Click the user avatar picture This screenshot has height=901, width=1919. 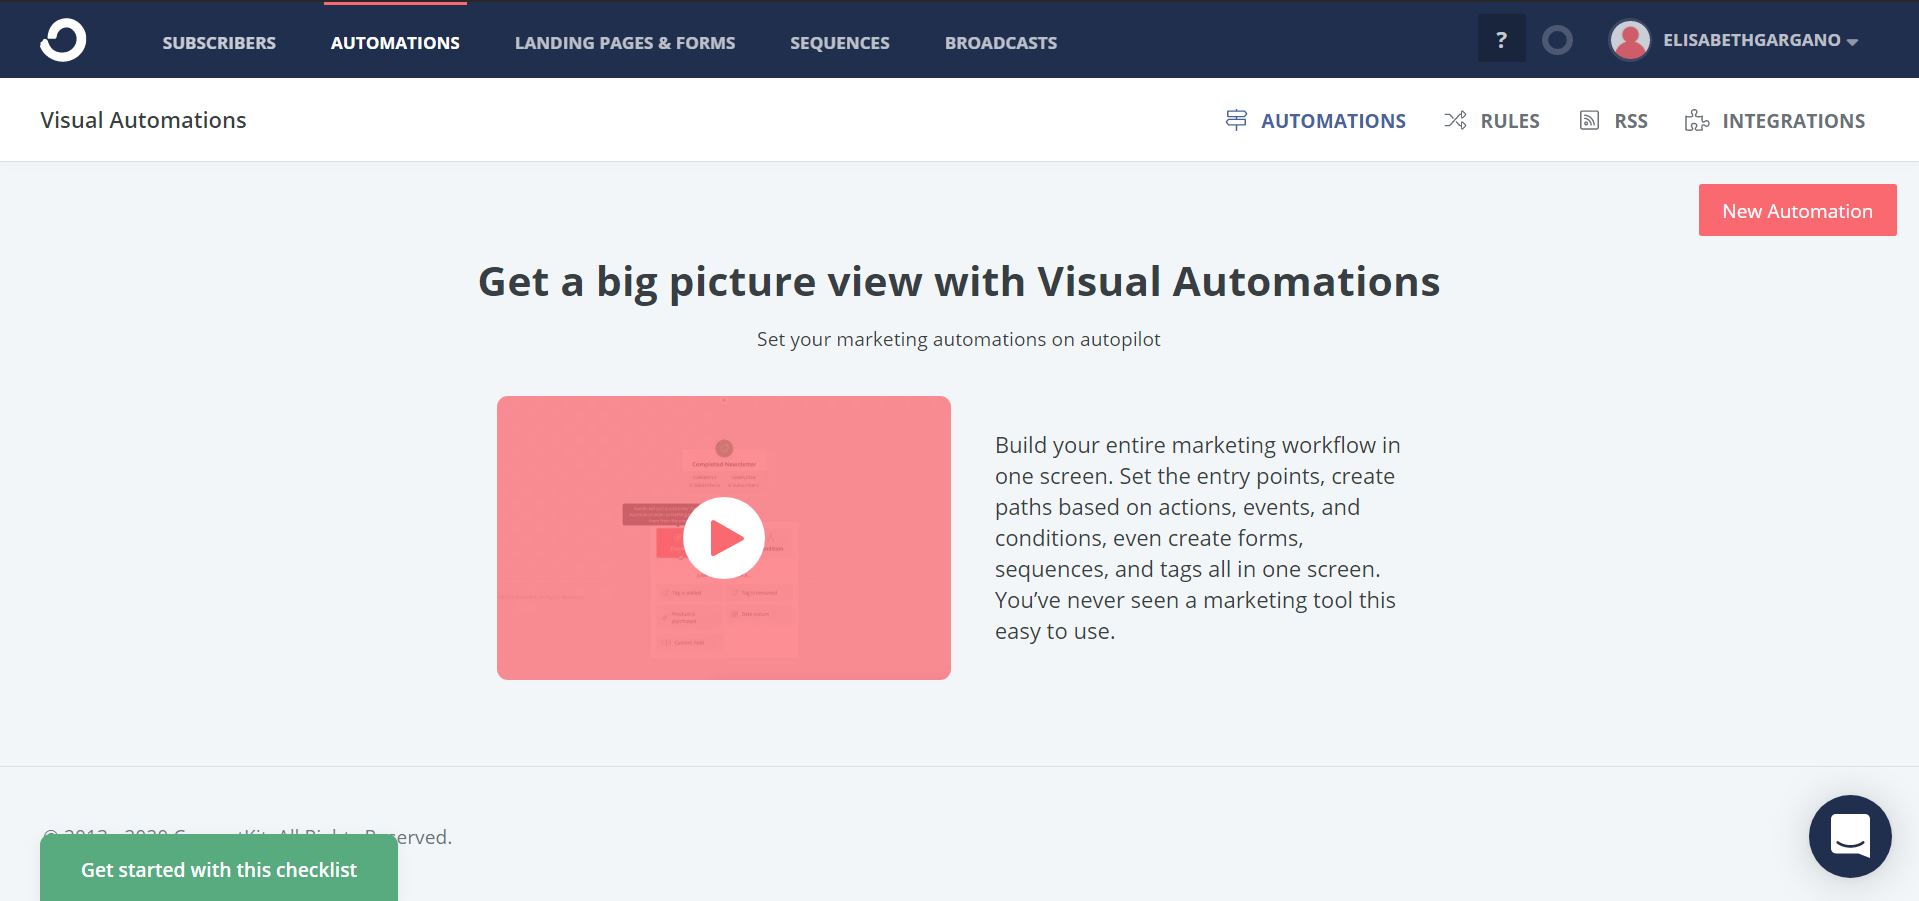(1630, 41)
